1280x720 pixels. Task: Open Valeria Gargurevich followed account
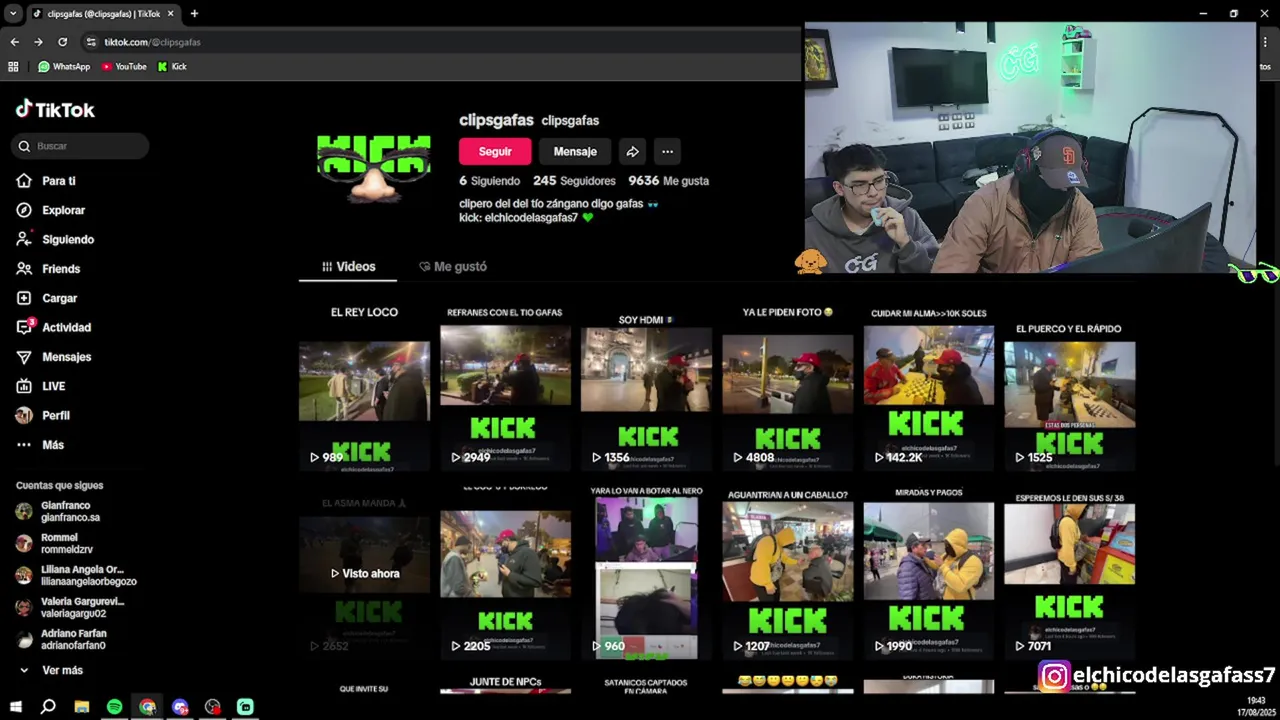click(70, 607)
